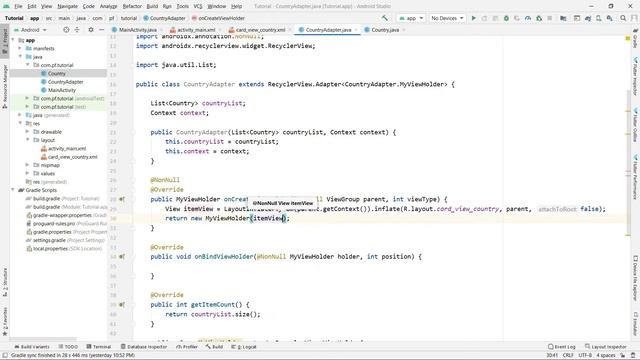This screenshot has height=360, width=640.
Task: Expand the drawable folder
Action: point(27,131)
